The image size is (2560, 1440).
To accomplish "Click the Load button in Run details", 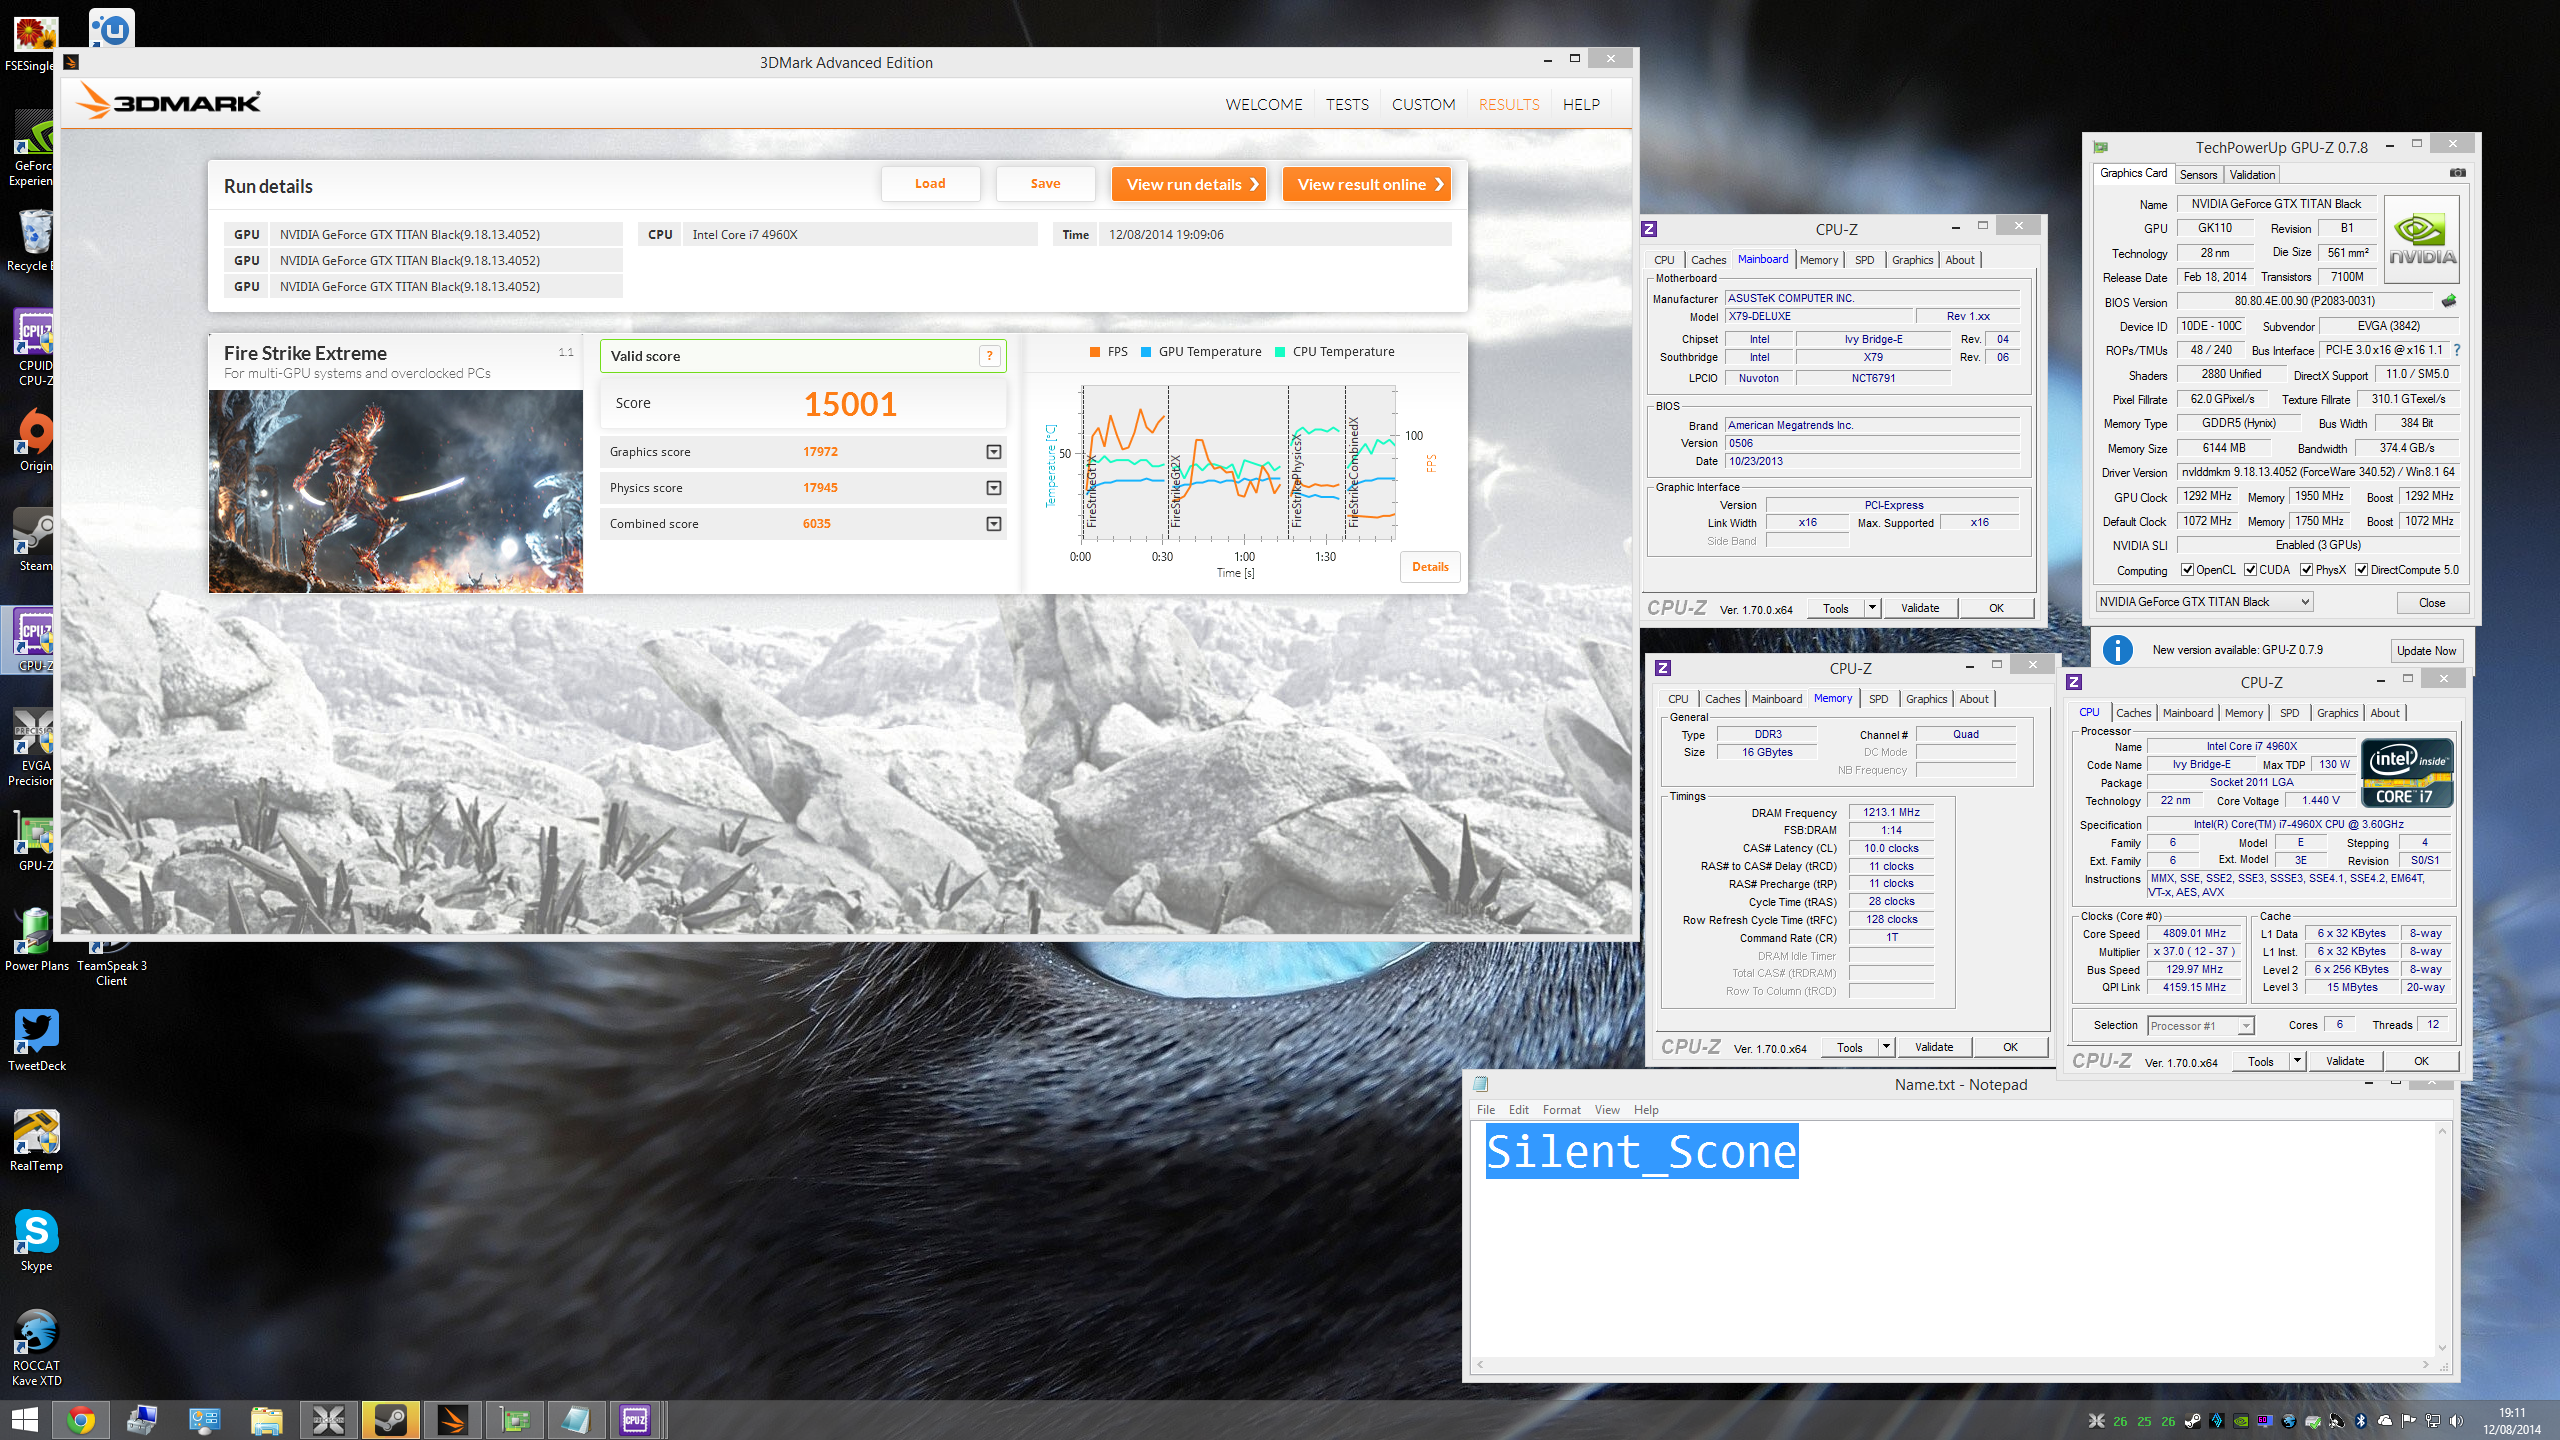I will point(930,184).
